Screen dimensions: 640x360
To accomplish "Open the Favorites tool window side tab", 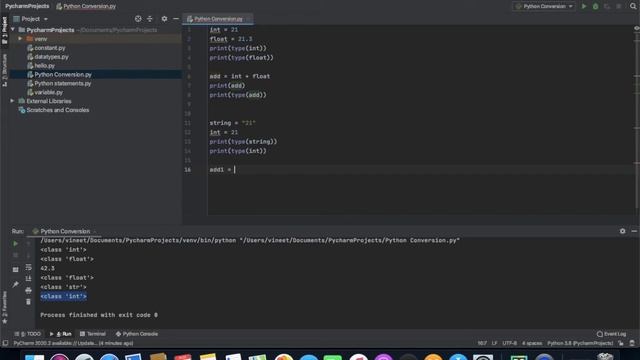I will (4, 307).
